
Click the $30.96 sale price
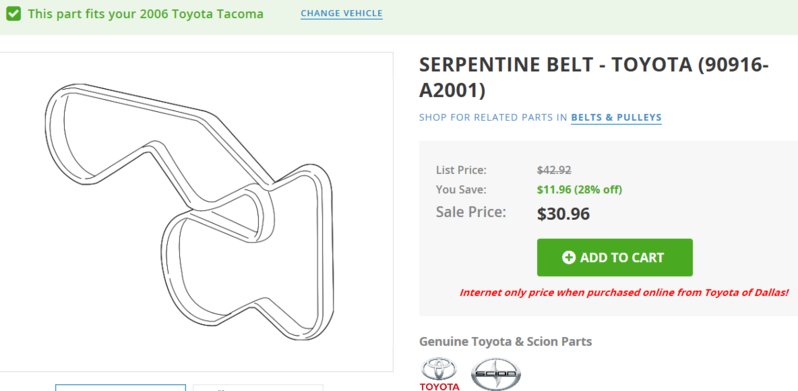pyautogui.click(x=563, y=214)
